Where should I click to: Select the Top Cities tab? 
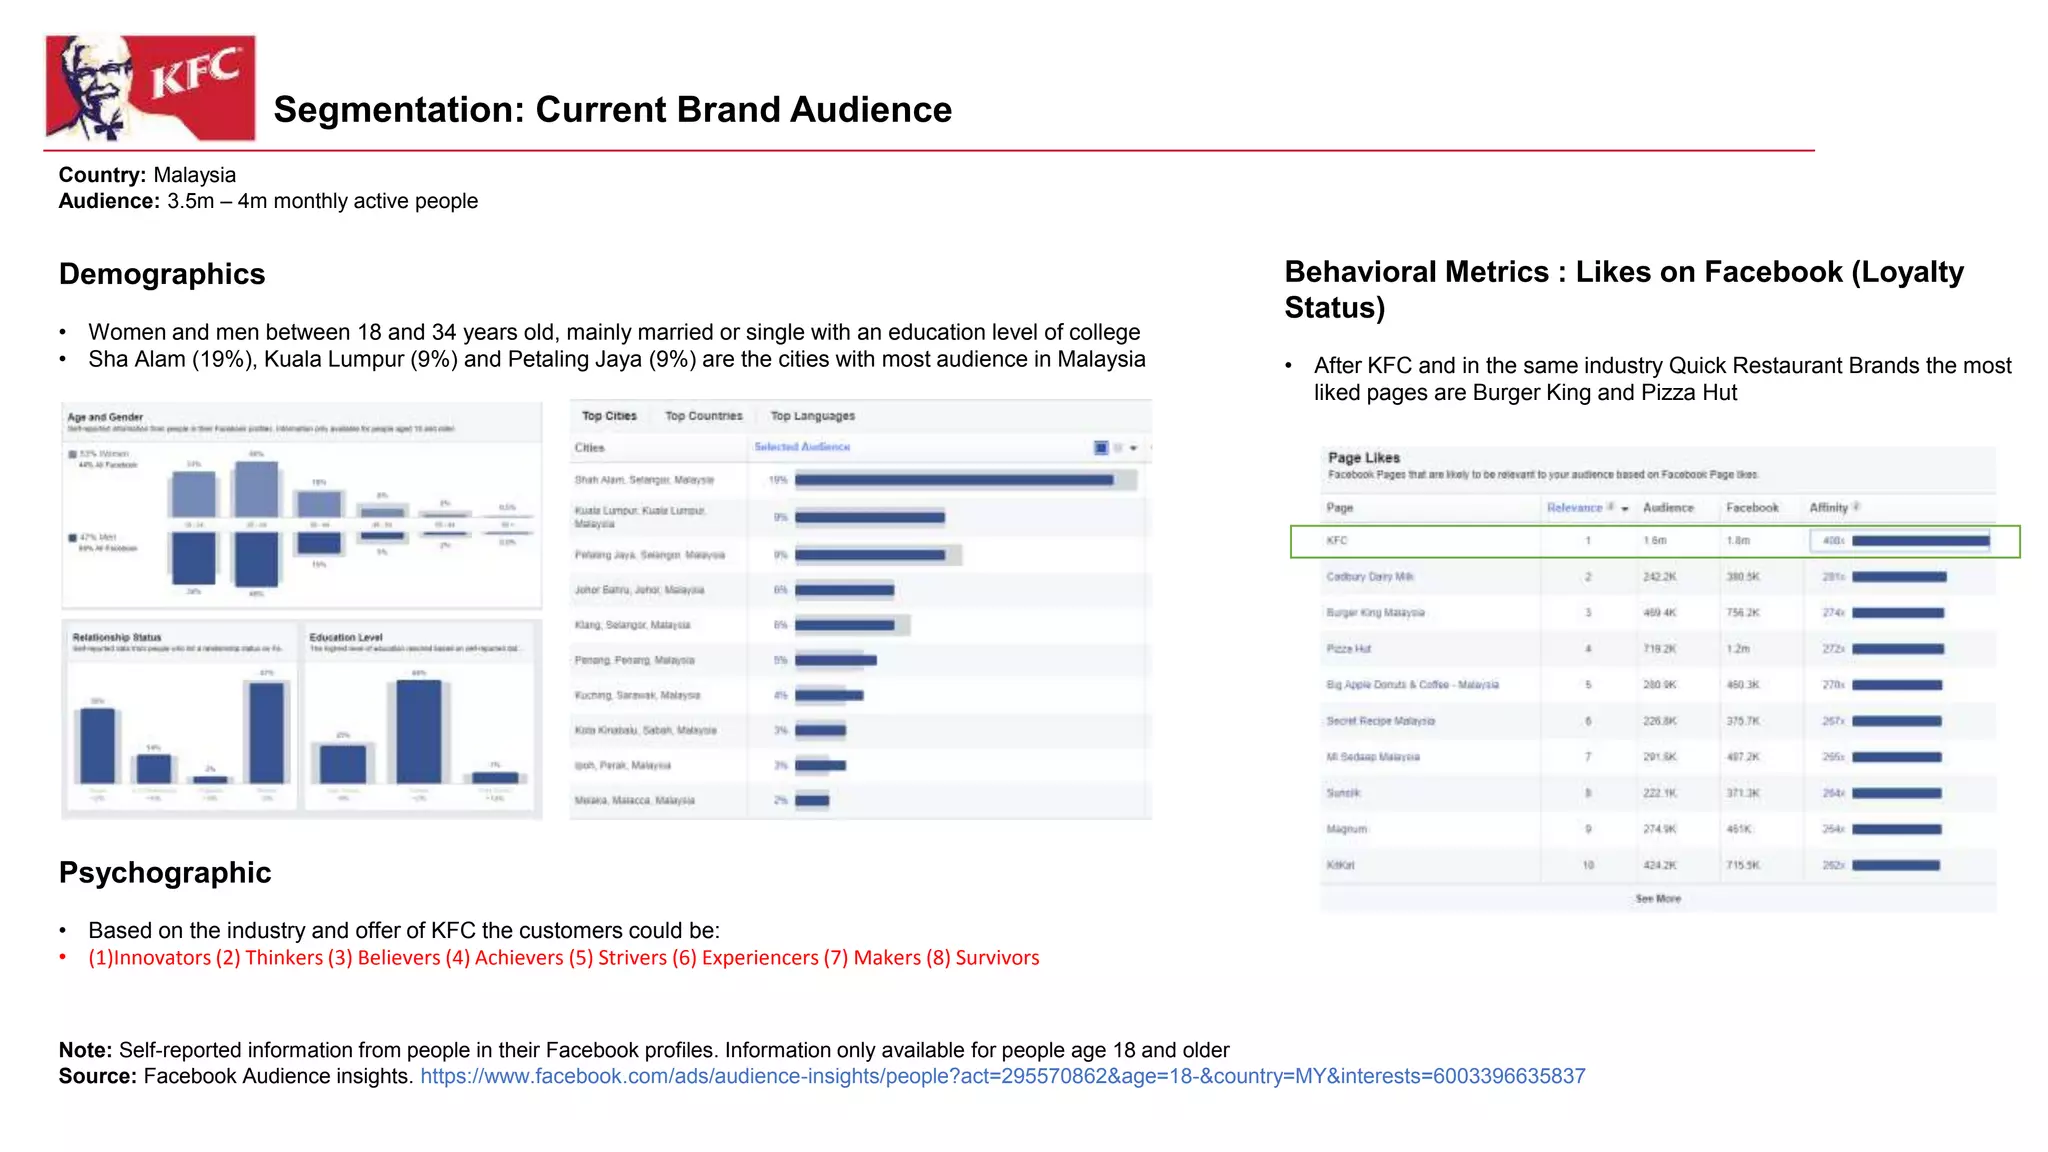(x=609, y=416)
